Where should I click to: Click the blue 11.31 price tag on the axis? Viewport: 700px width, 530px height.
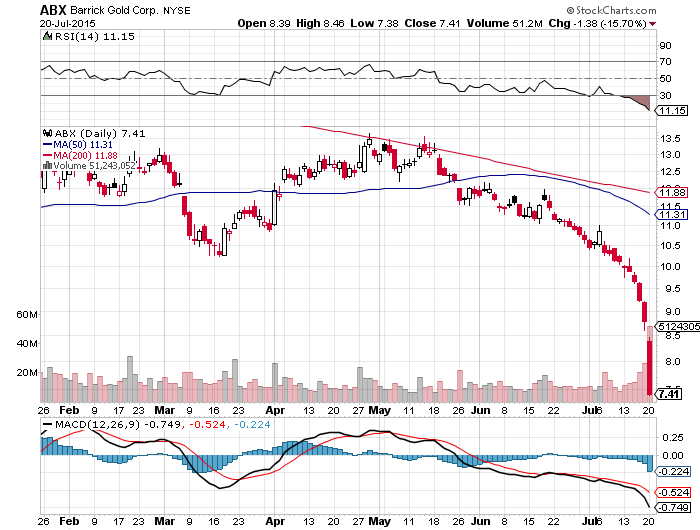(x=672, y=215)
